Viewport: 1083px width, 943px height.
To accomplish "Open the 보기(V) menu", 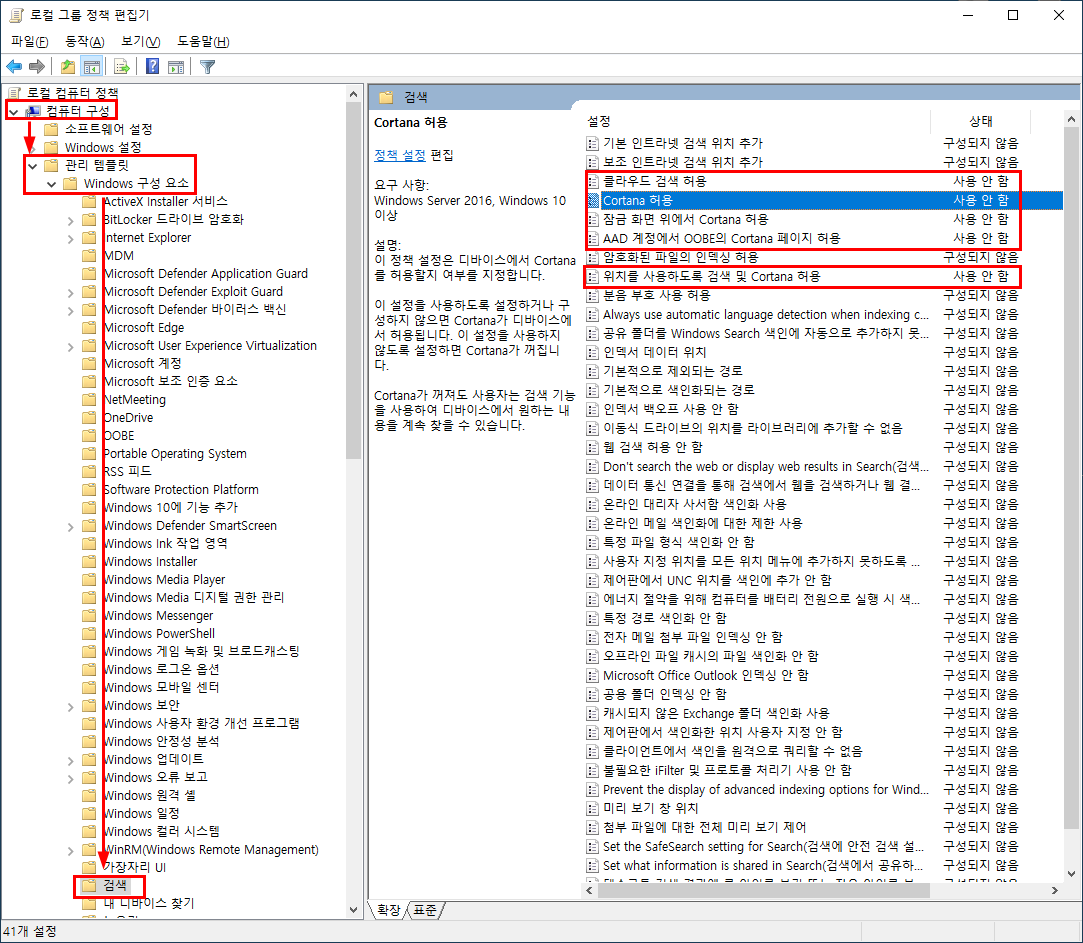I will 140,41.
